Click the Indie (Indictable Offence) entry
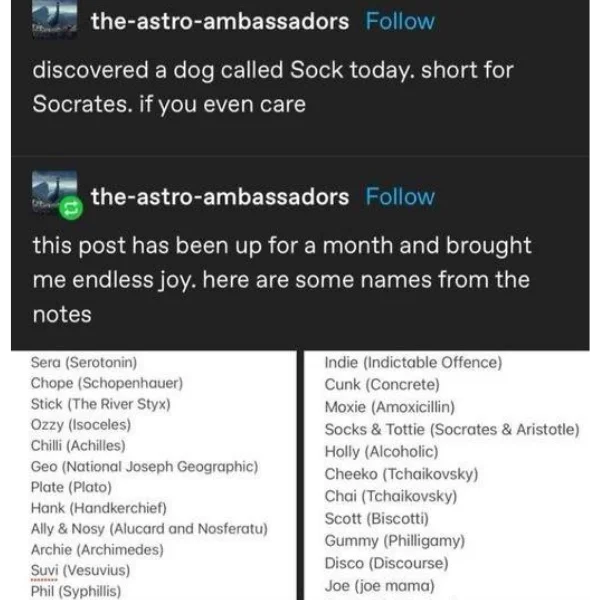Image resolution: width=600 pixels, height=600 pixels. (413, 362)
